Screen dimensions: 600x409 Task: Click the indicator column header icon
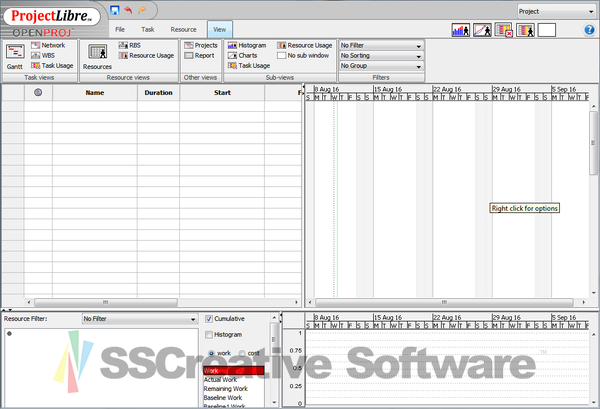[x=38, y=92]
